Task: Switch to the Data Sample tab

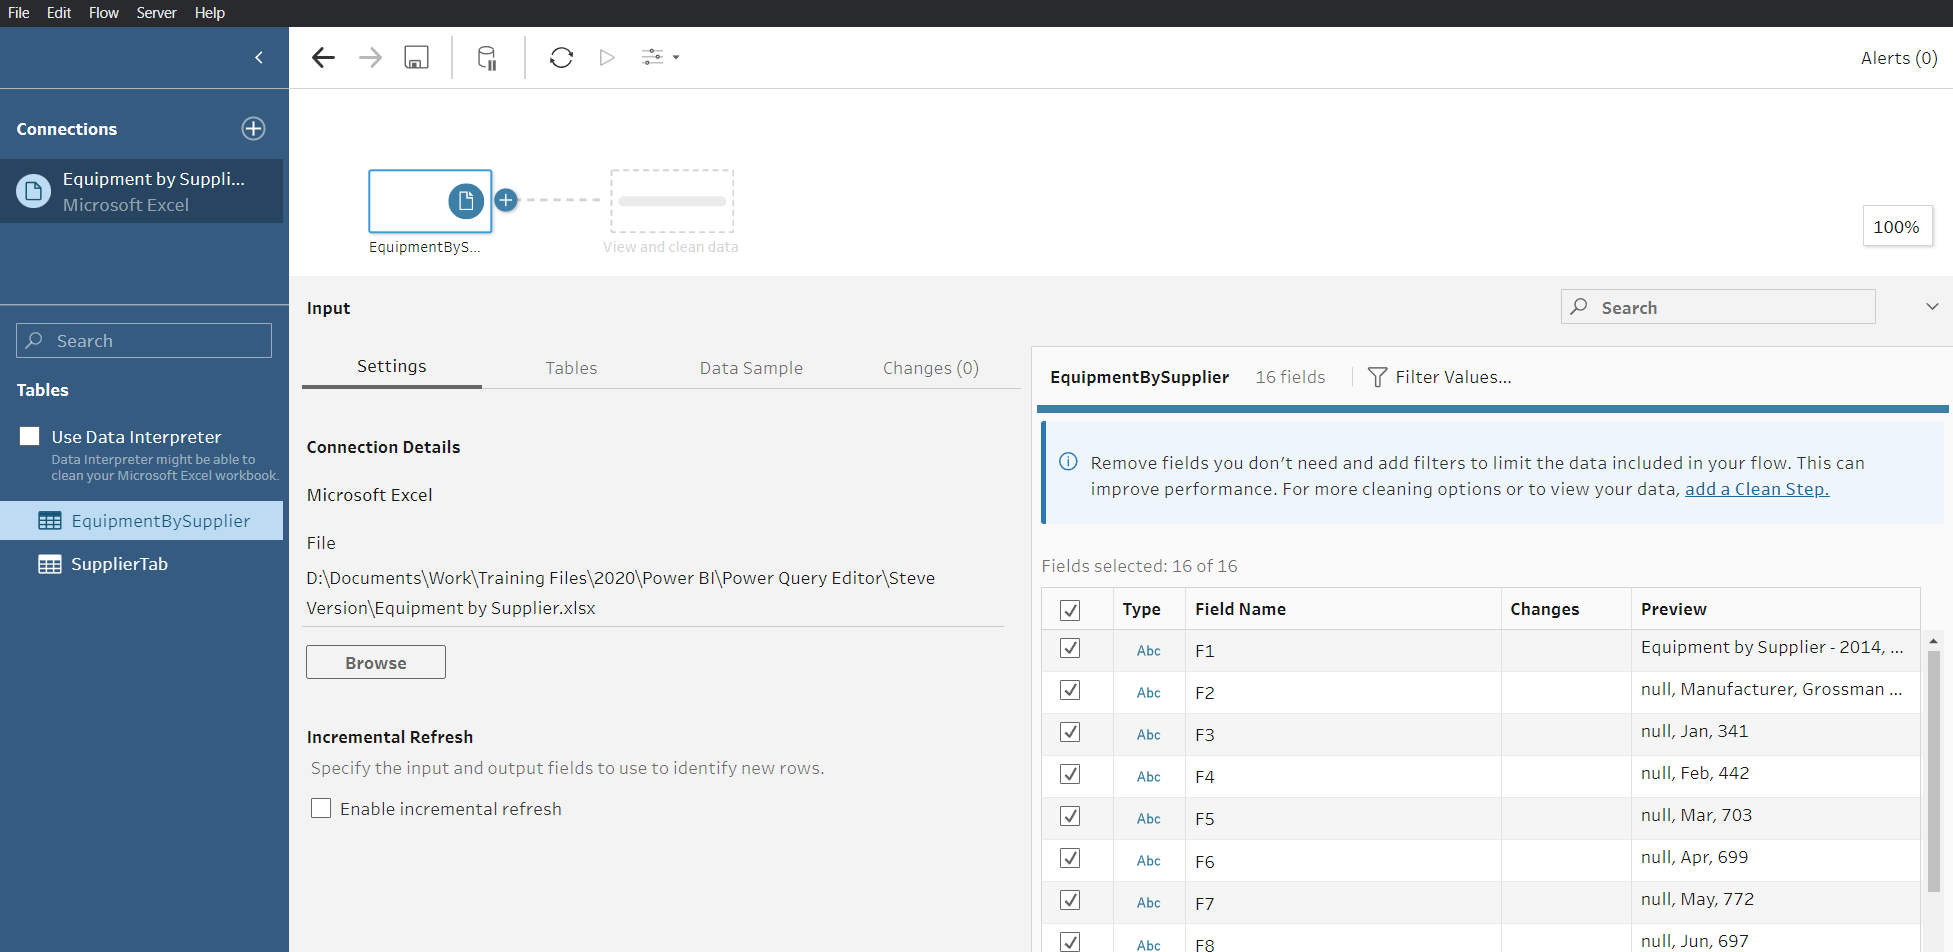Action: (751, 367)
